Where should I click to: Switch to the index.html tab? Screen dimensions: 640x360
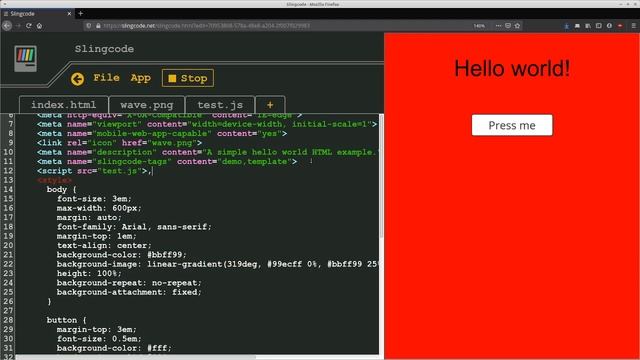click(64, 105)
